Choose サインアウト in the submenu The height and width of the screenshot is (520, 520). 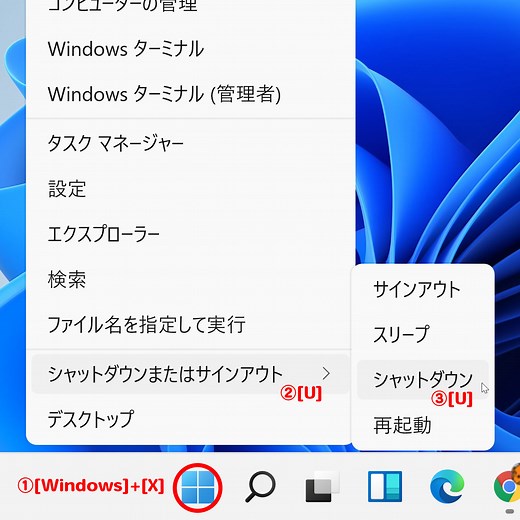point(423,289)
